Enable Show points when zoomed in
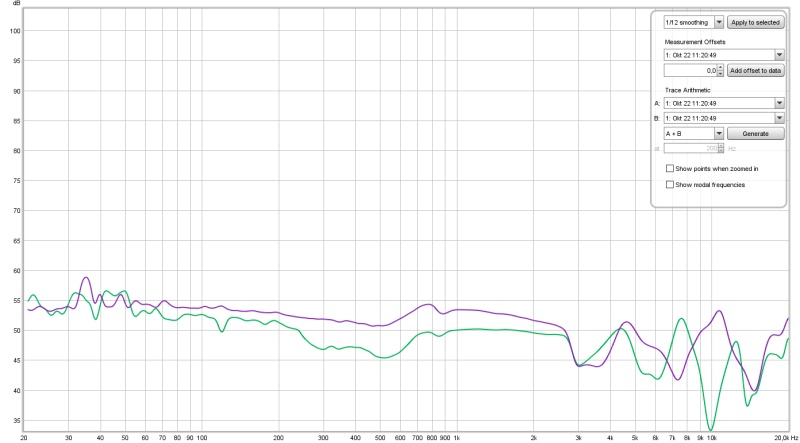The height and width of the screenshot is (443, 800). (x=670, y=169)
